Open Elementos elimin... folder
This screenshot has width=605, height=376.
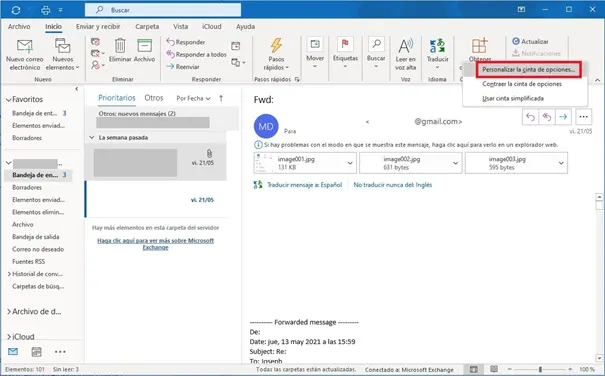click(x=38, y=212)
